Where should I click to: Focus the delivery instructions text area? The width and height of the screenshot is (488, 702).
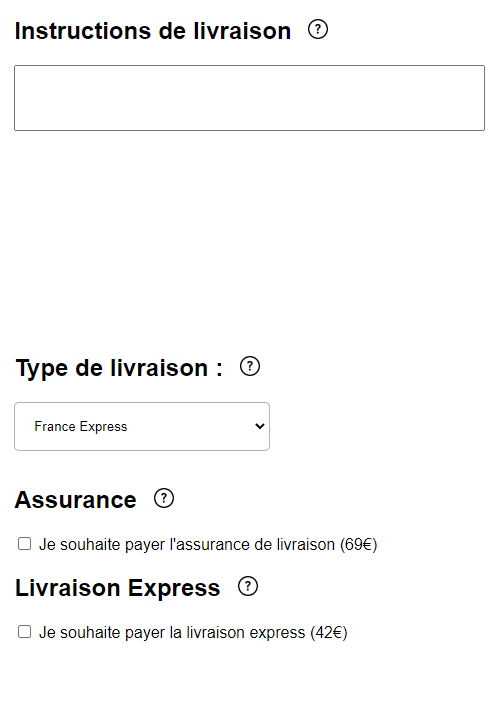[249, 98]
